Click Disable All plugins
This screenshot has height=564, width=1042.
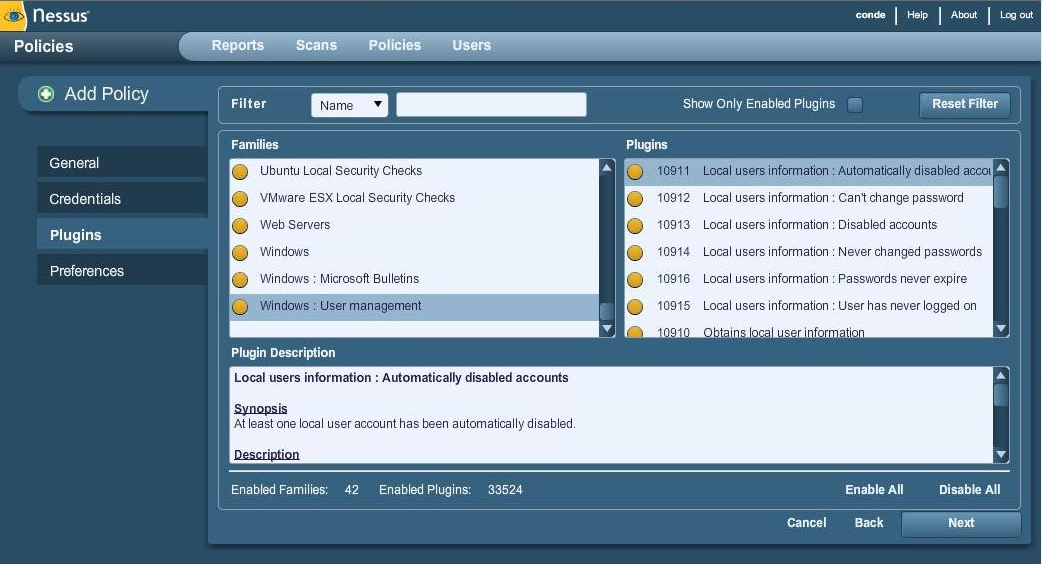pos(970,490)
